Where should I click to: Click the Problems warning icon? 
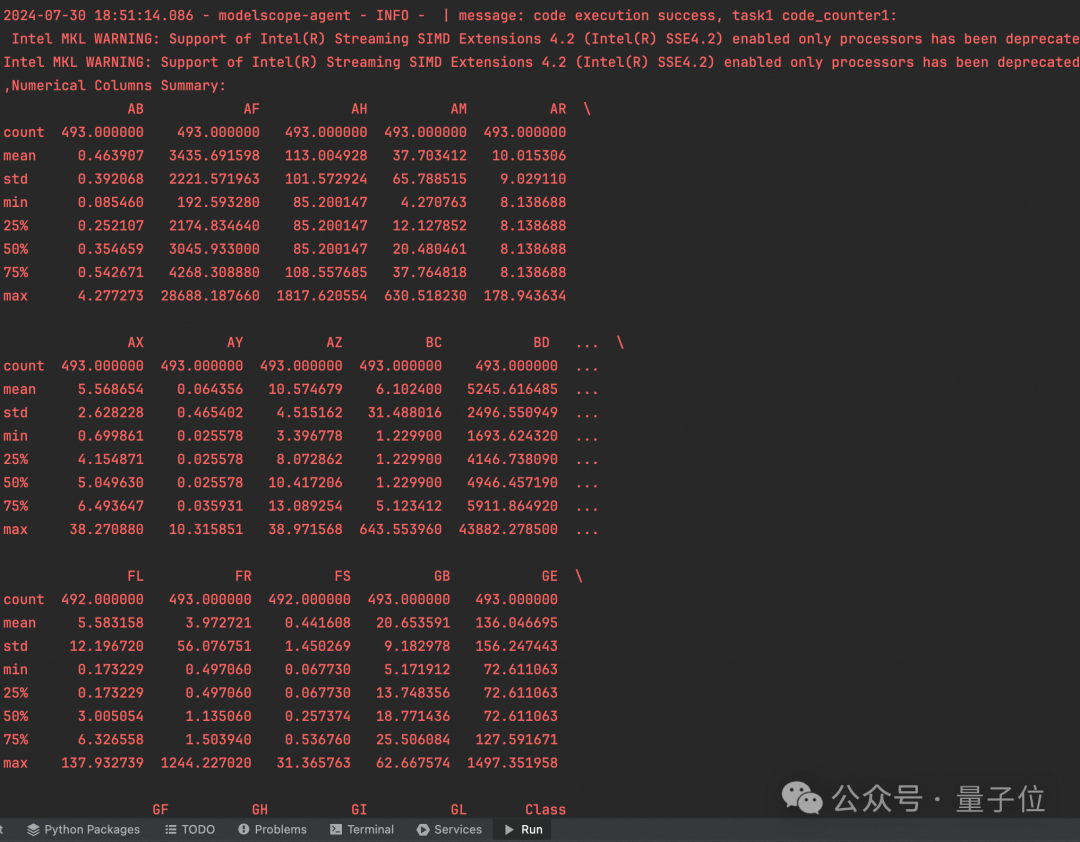click(x=244, y=829)
